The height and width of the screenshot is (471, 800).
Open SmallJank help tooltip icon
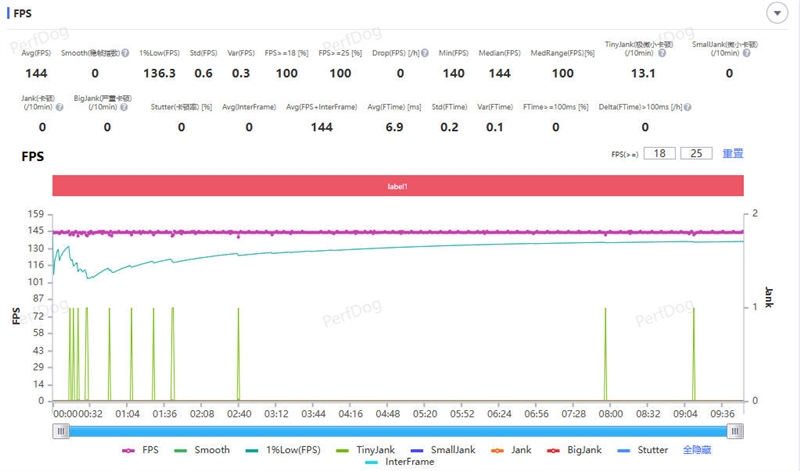(744, 52)
